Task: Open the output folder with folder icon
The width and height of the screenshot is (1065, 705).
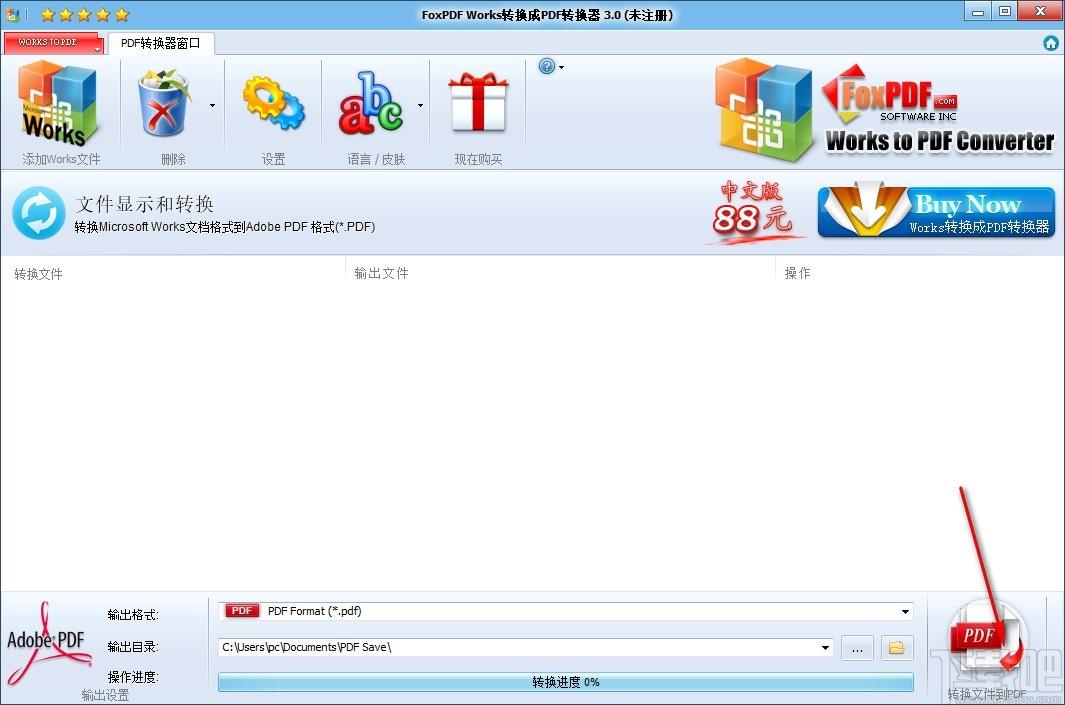Action: [896, 648]
